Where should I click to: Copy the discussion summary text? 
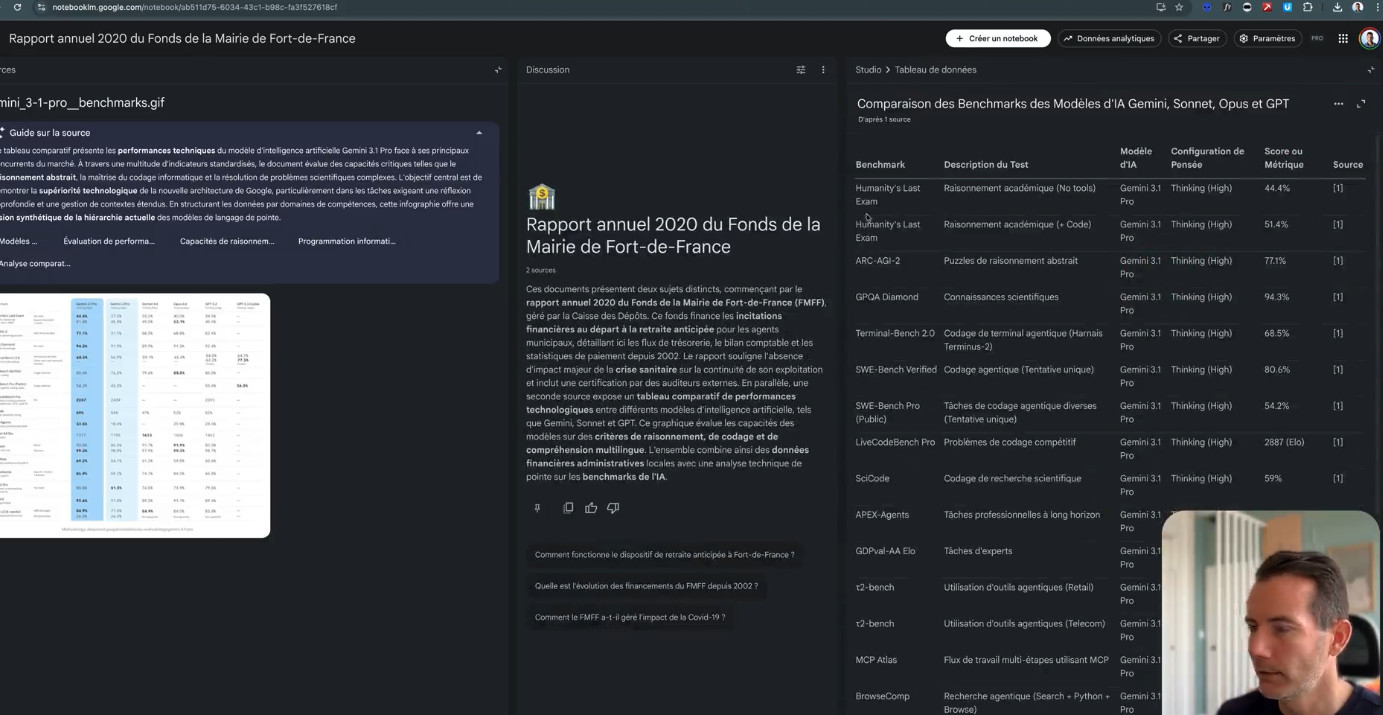(x=568, y=508)
